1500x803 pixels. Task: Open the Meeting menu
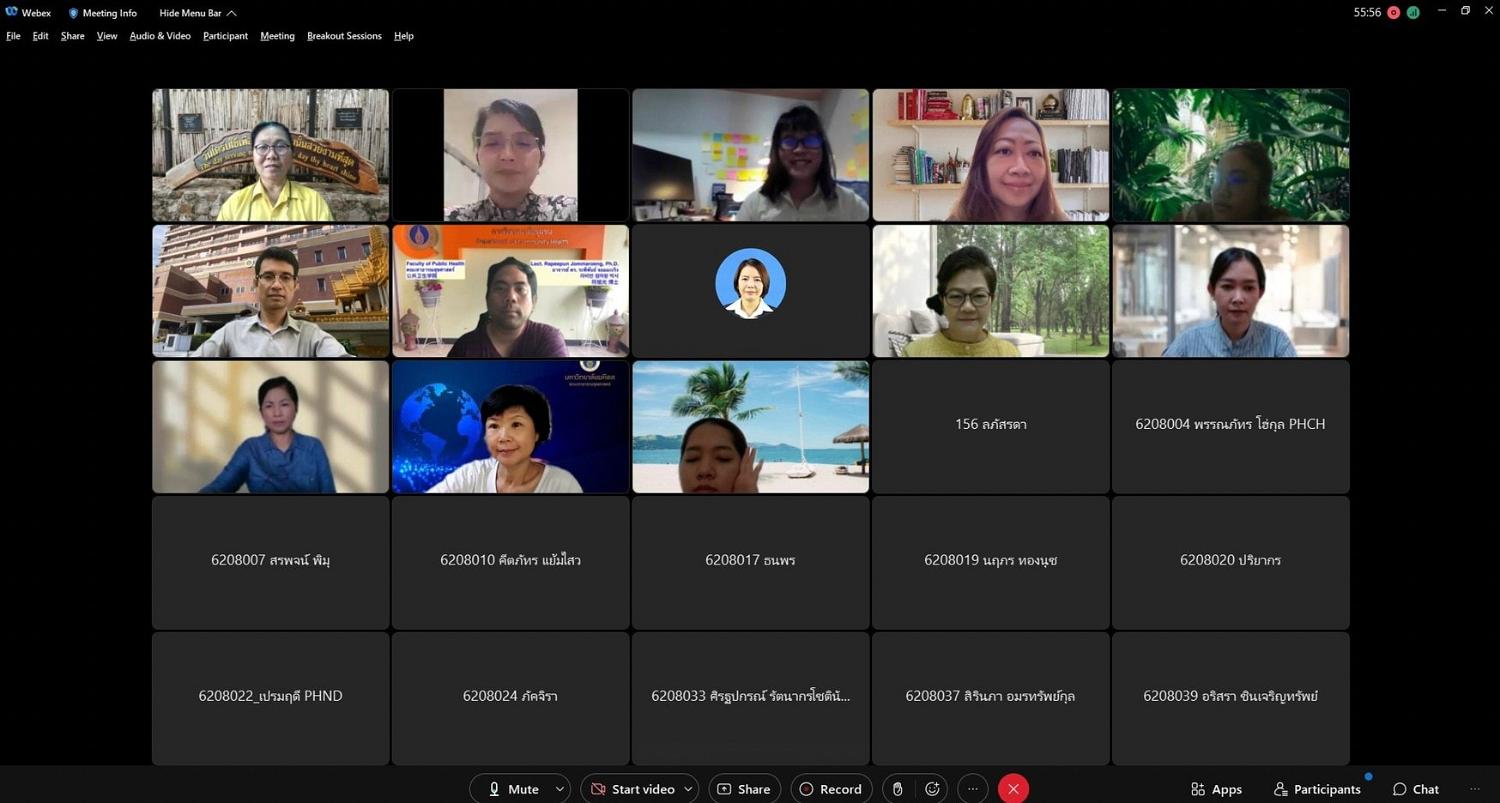(x=277, y=36)
